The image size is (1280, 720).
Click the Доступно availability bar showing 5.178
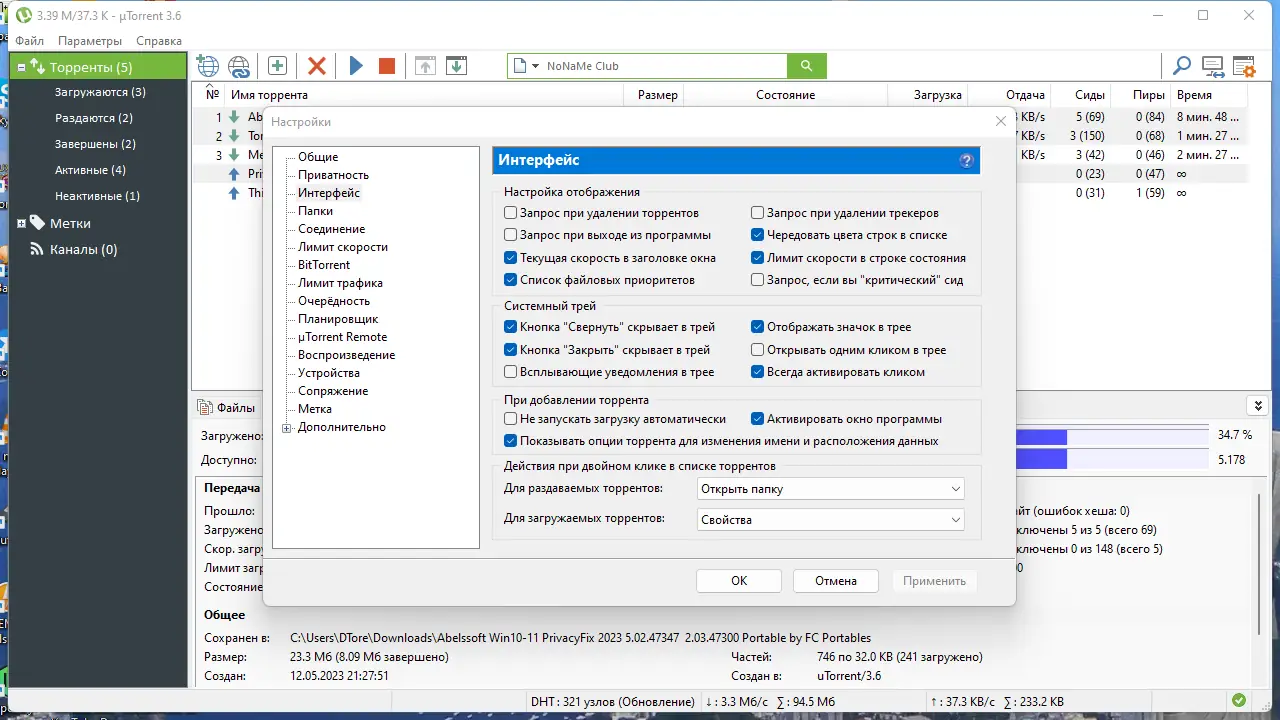tap(1112, 459)
